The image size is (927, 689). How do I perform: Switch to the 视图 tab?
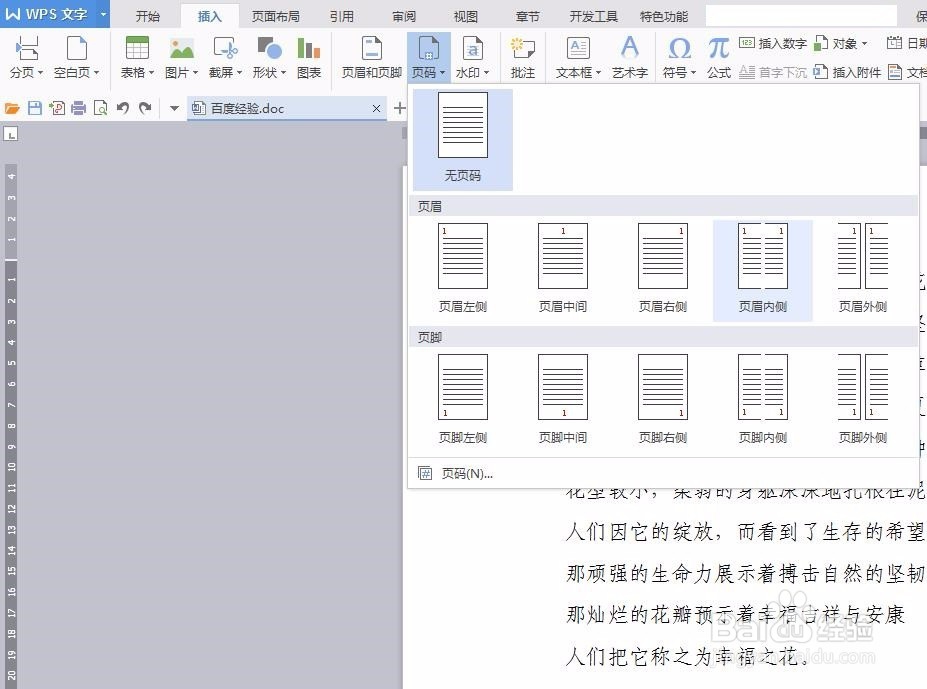[x=466, y=17]
